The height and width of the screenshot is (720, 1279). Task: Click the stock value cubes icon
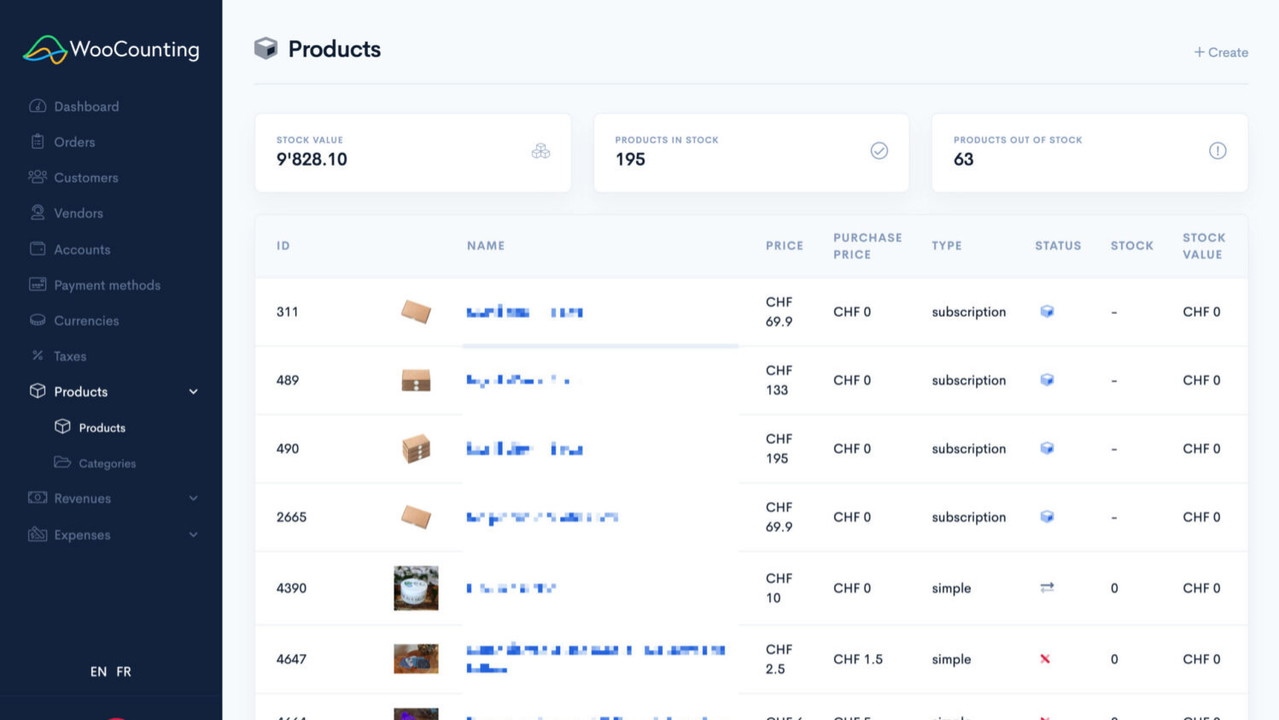point(541,151)
